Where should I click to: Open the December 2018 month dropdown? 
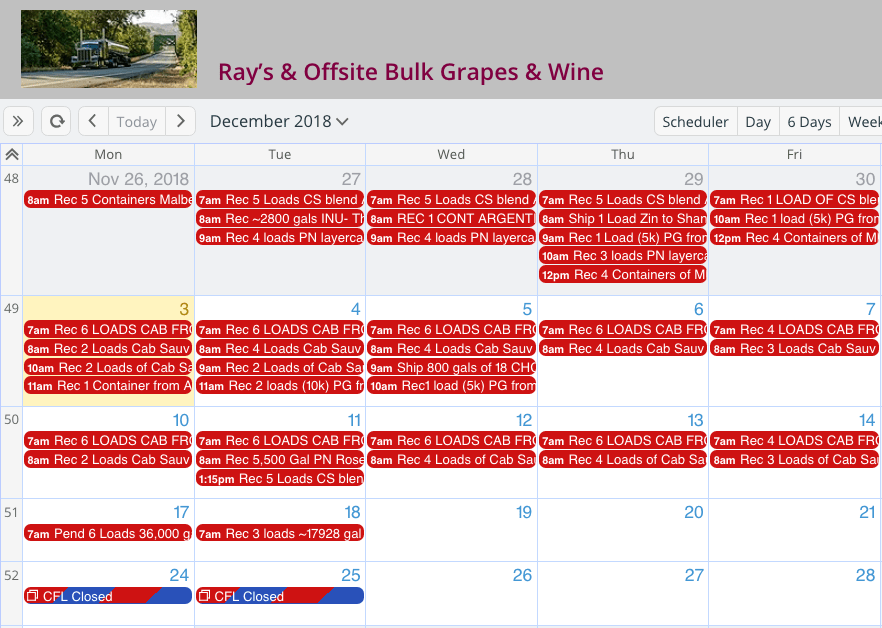click(x=276, y=121)
